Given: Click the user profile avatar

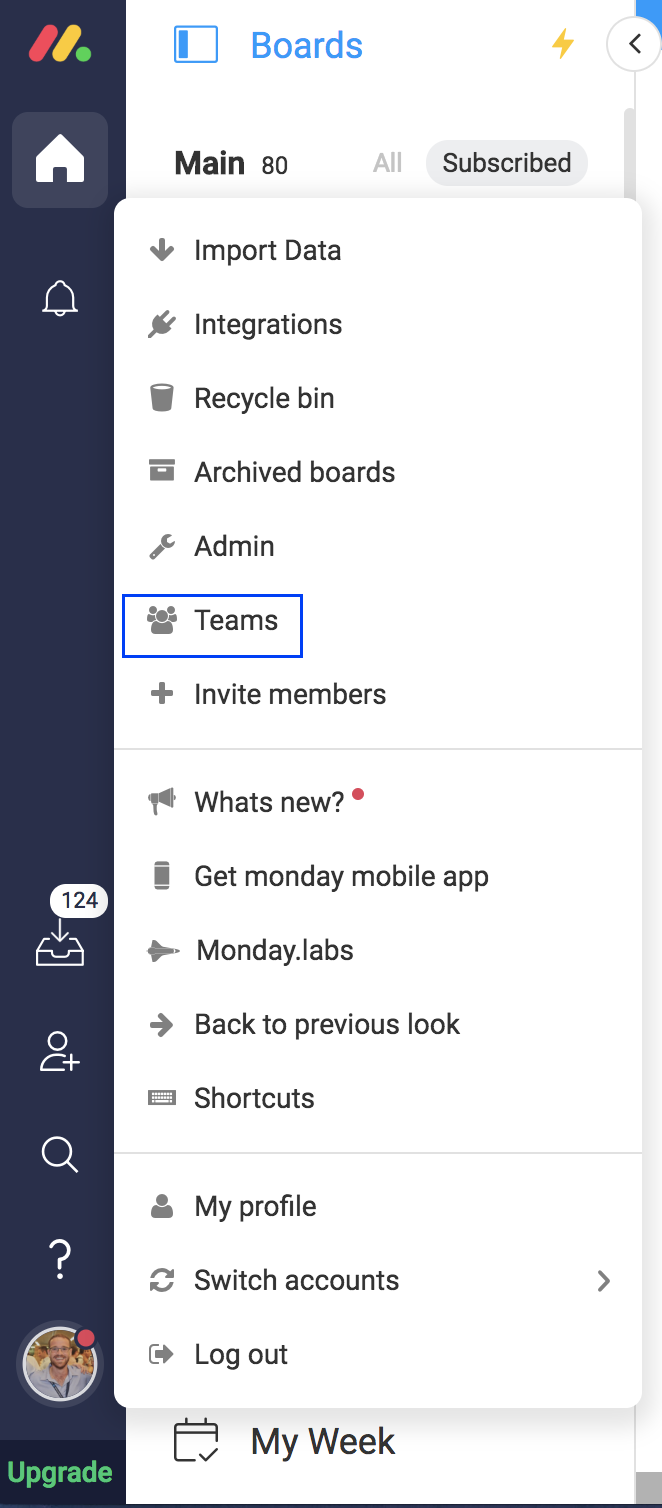Looking at the screenshot, I should 60,1363.
